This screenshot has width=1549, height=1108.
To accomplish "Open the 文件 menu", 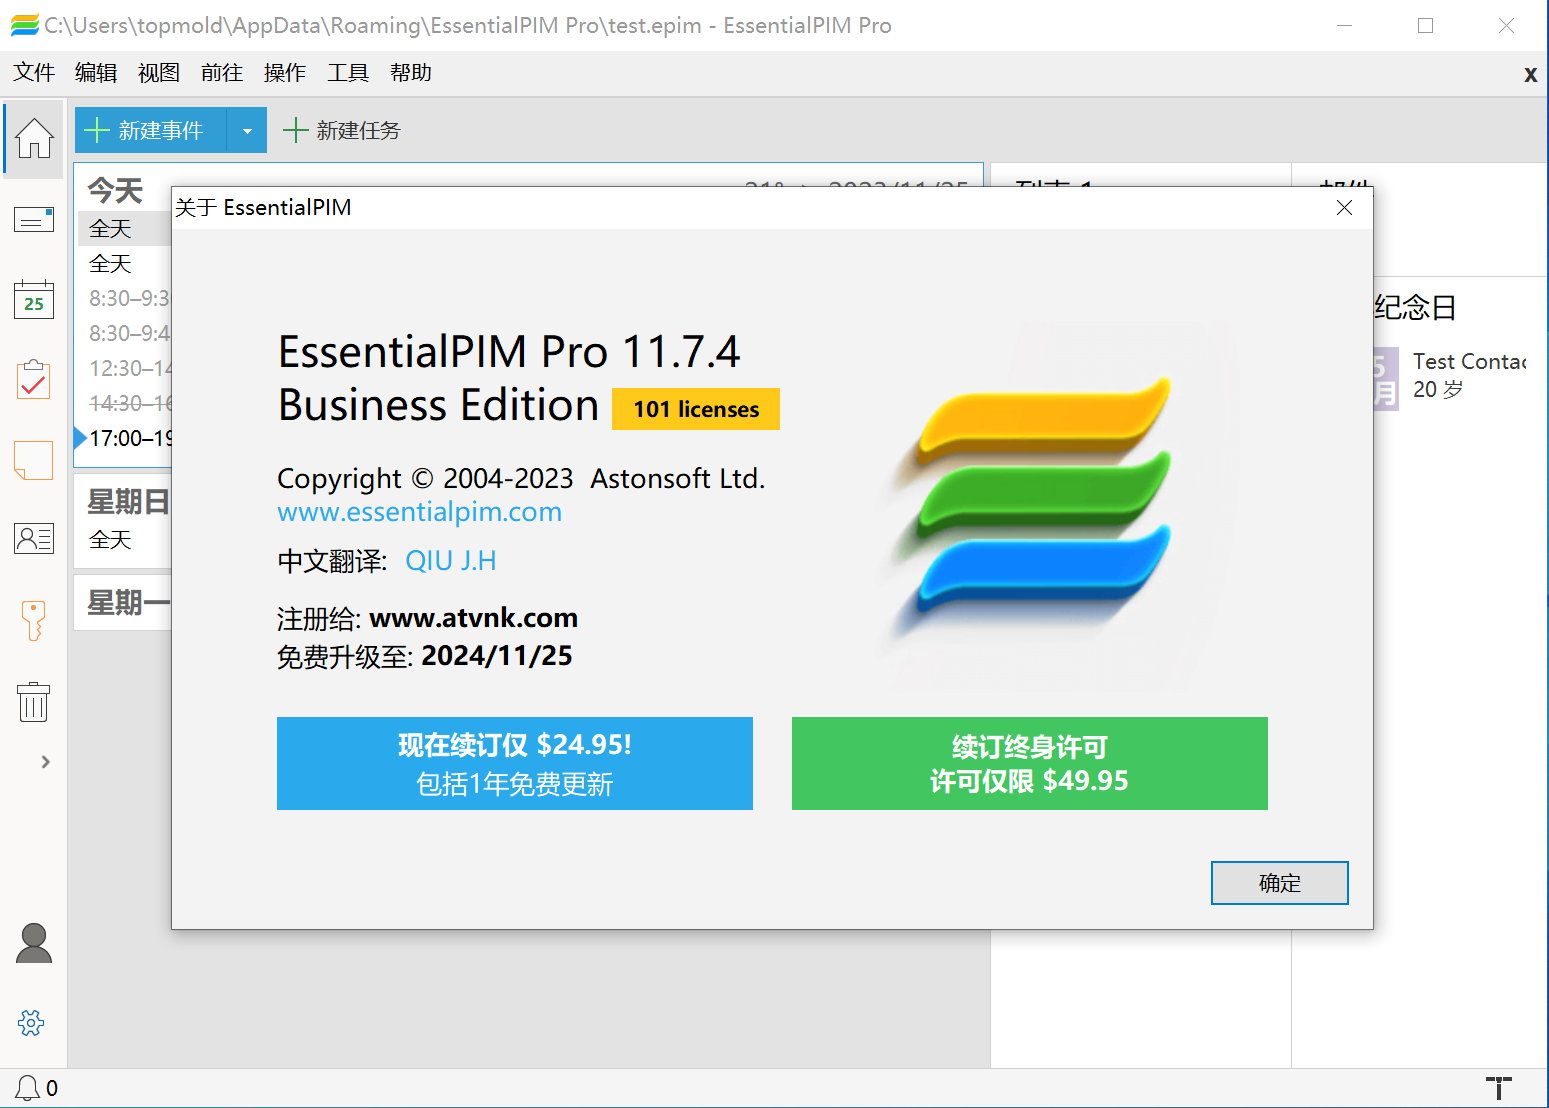I will 34,73.
